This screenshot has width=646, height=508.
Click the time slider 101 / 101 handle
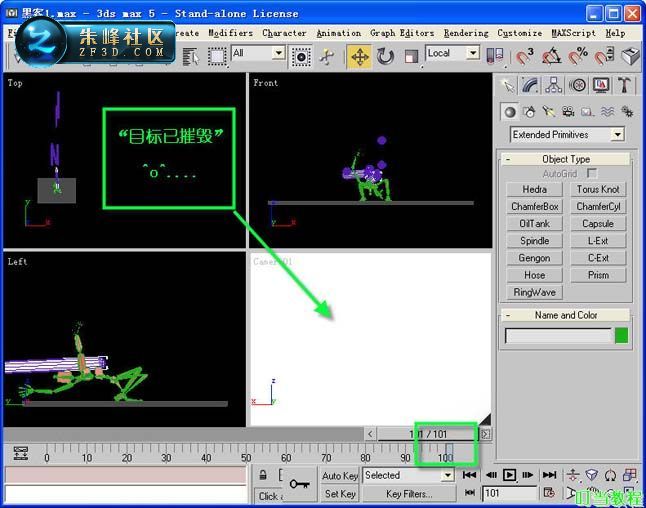pos(428,434)
